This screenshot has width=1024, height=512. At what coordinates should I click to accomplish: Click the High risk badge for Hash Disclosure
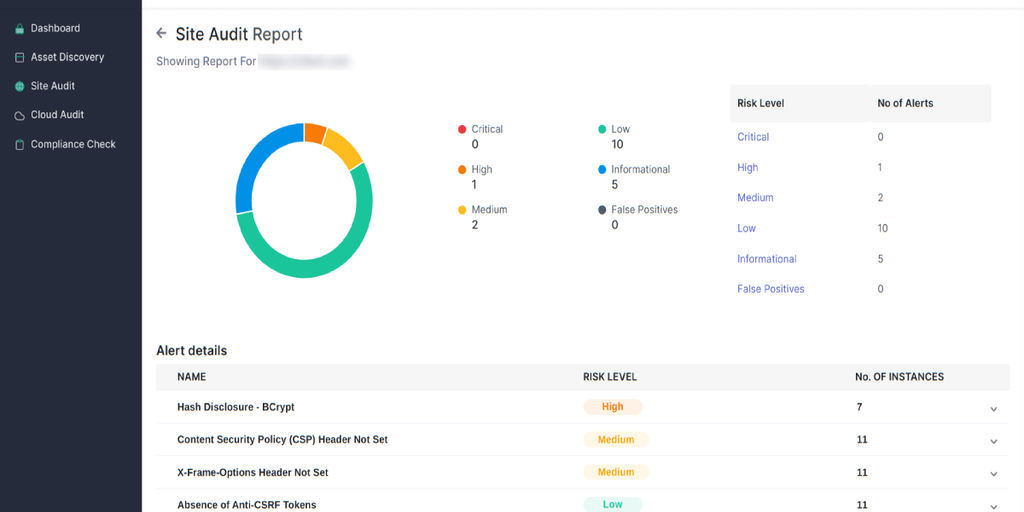coord(613,407)
